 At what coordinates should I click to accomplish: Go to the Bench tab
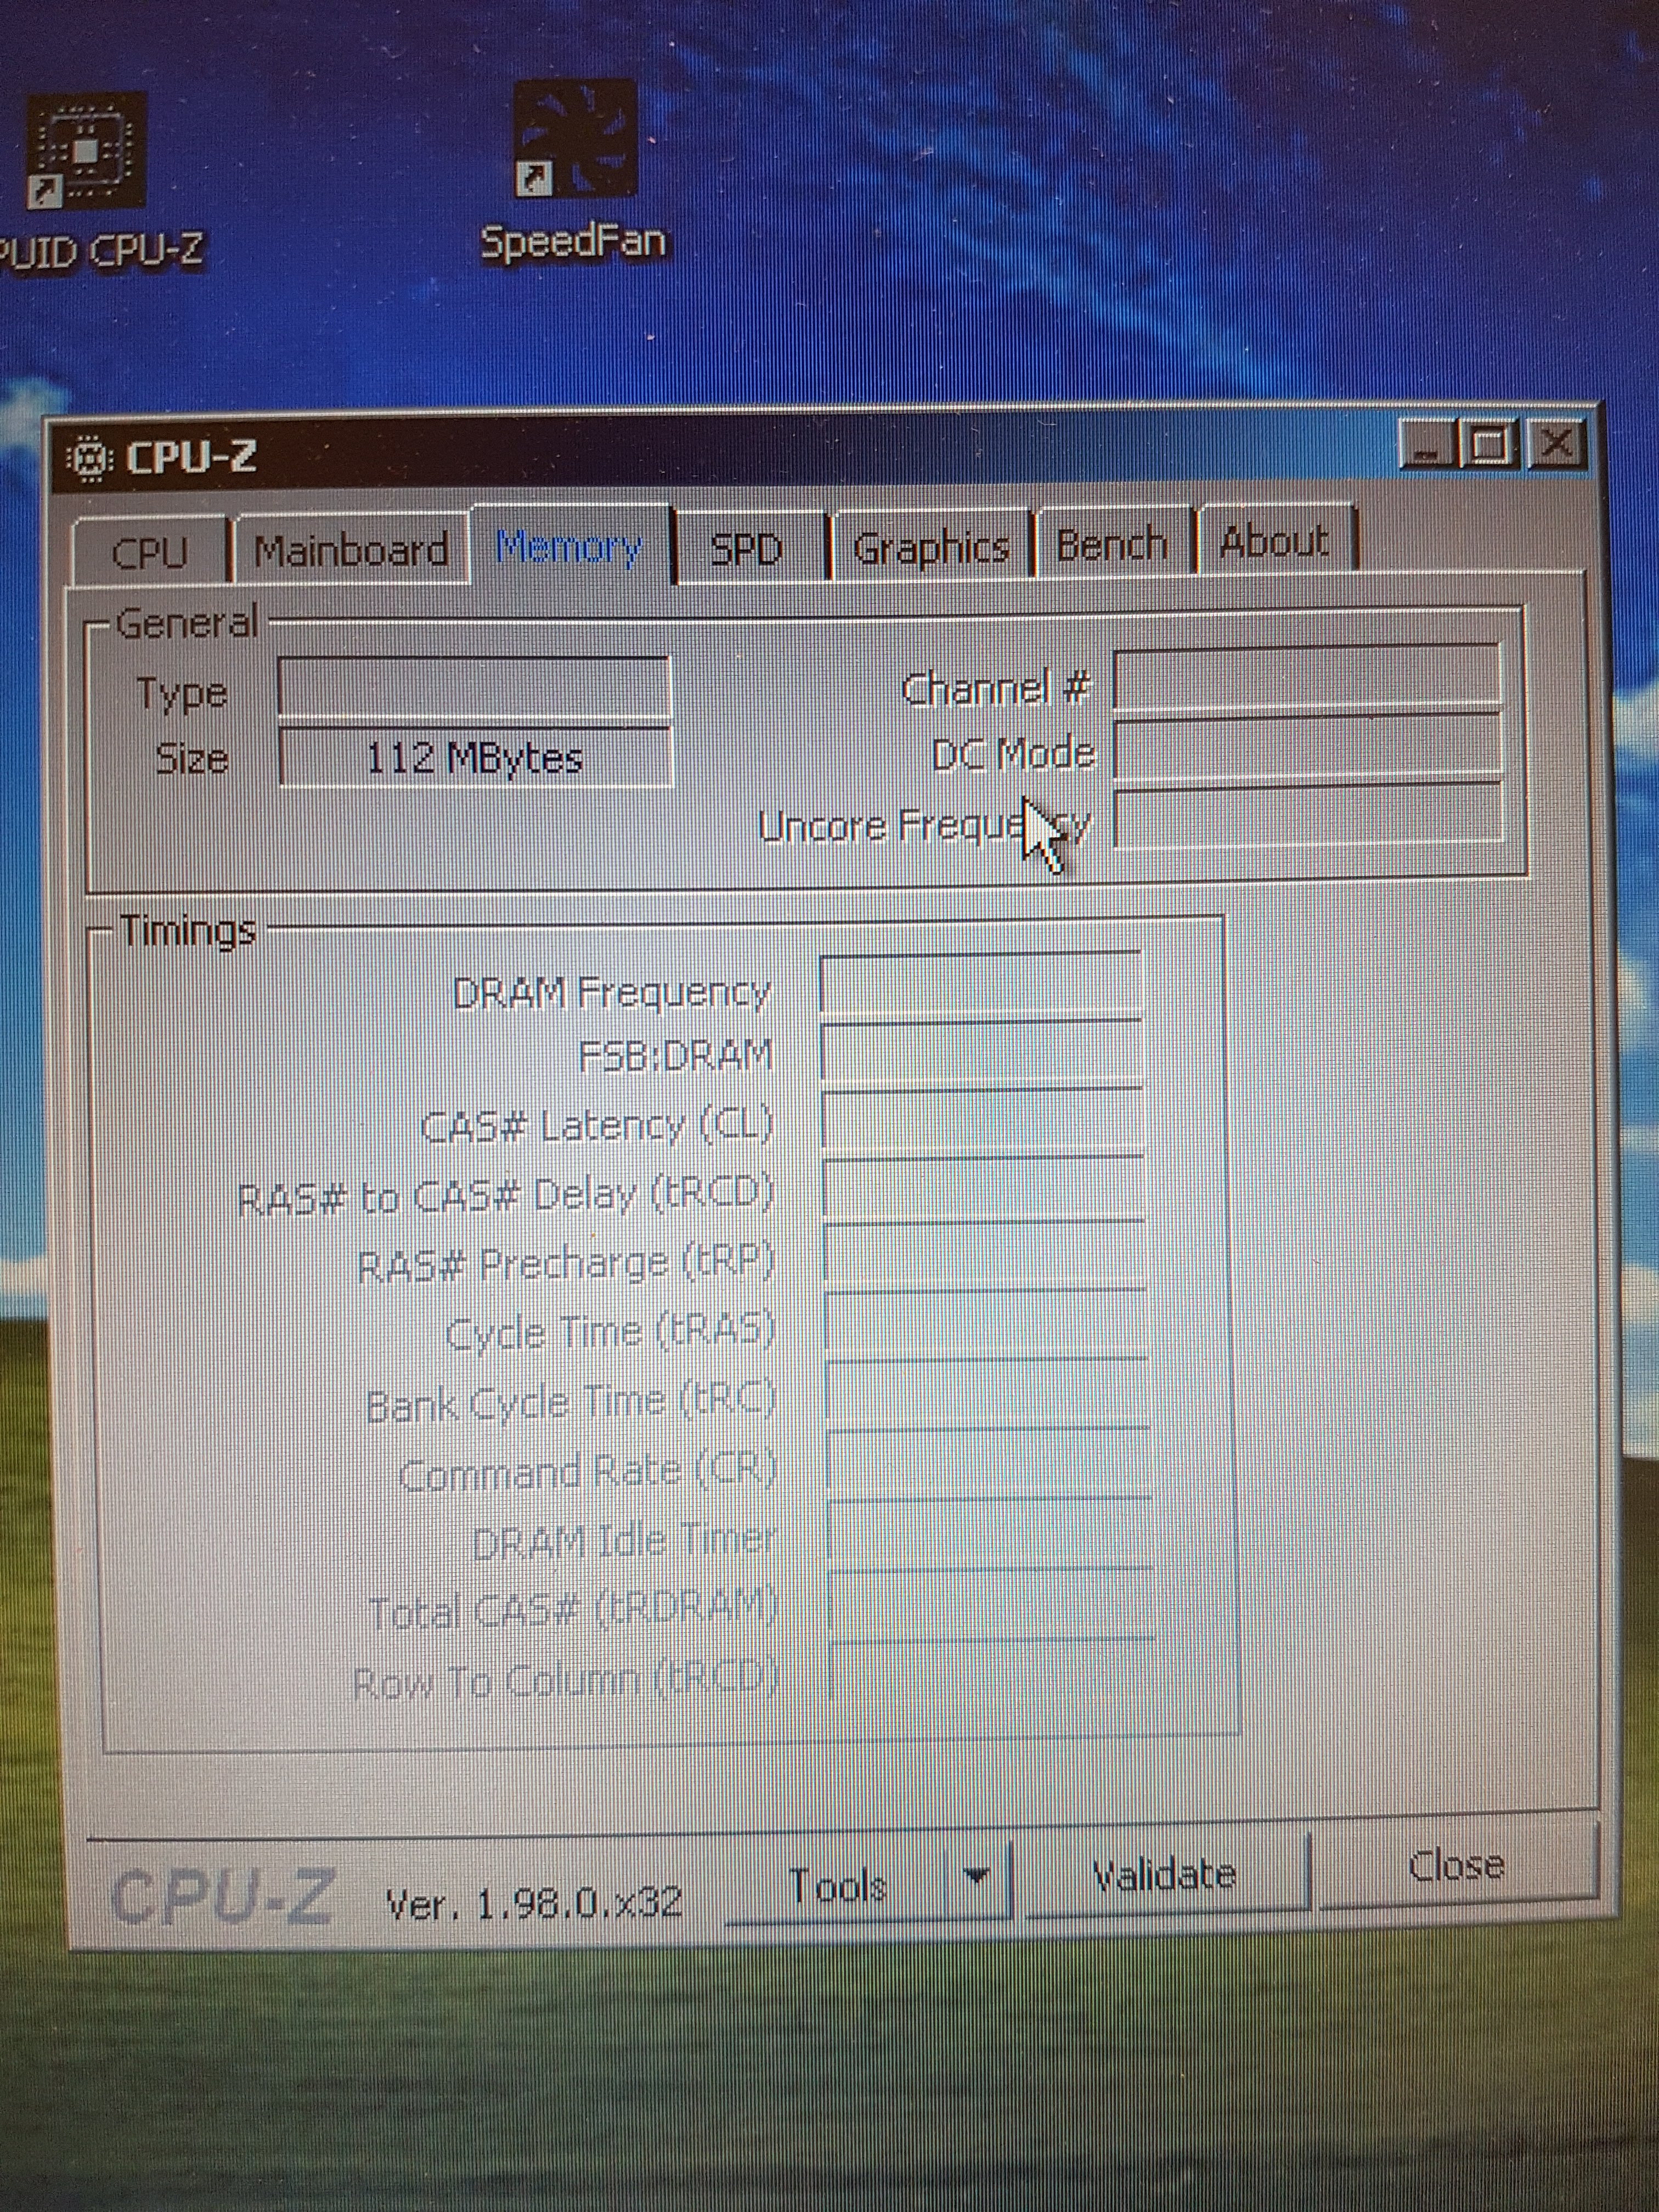coord(1112,545)
